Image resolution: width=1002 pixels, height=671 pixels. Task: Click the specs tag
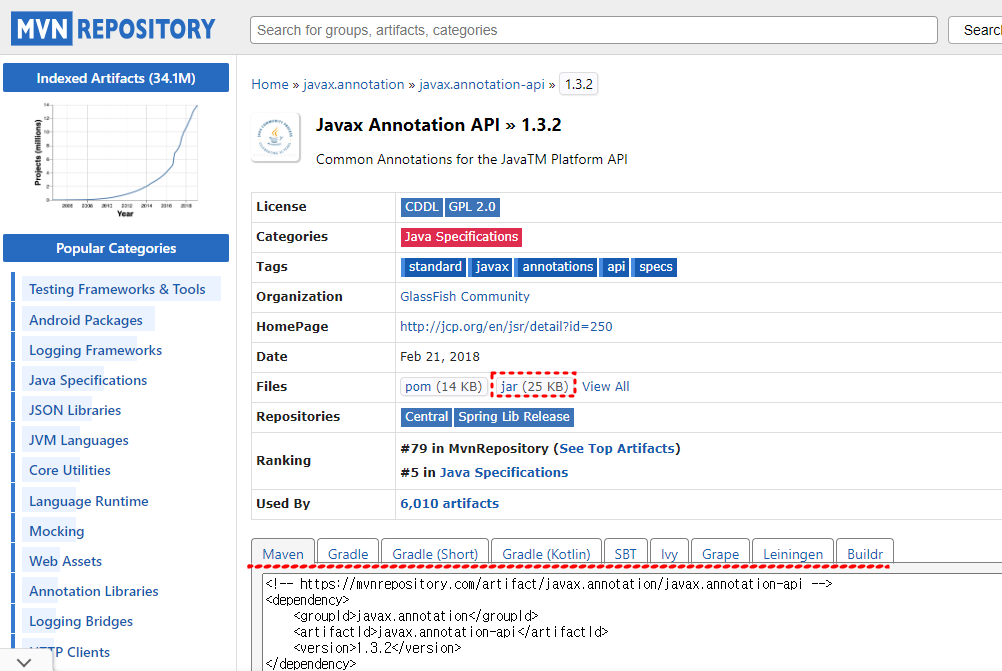[x=655, y=267]
